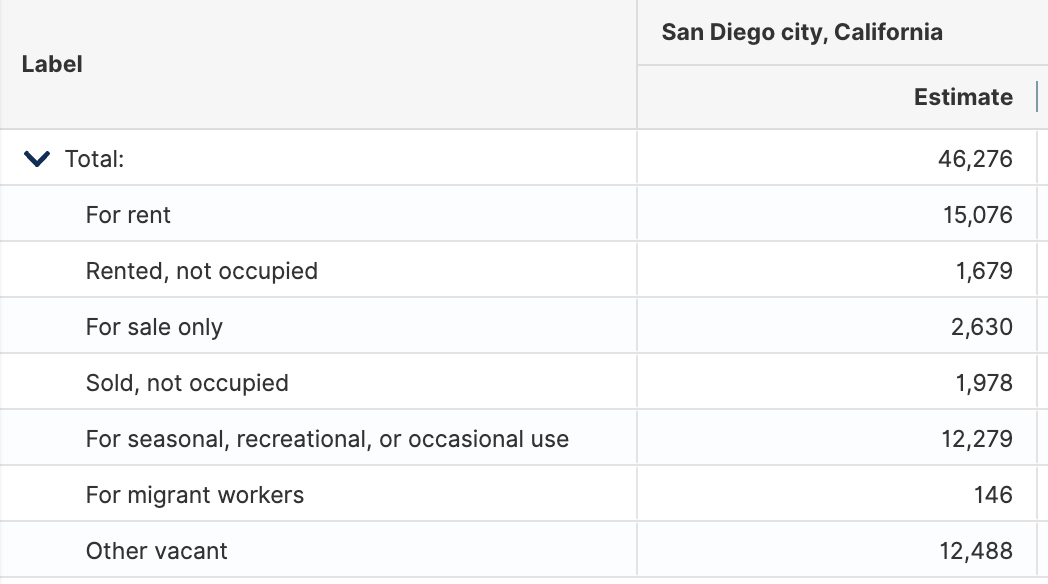Screen dimensions: 1048x584
Task: Click the 2,630 estimate cell
Action: coord(982,327)
